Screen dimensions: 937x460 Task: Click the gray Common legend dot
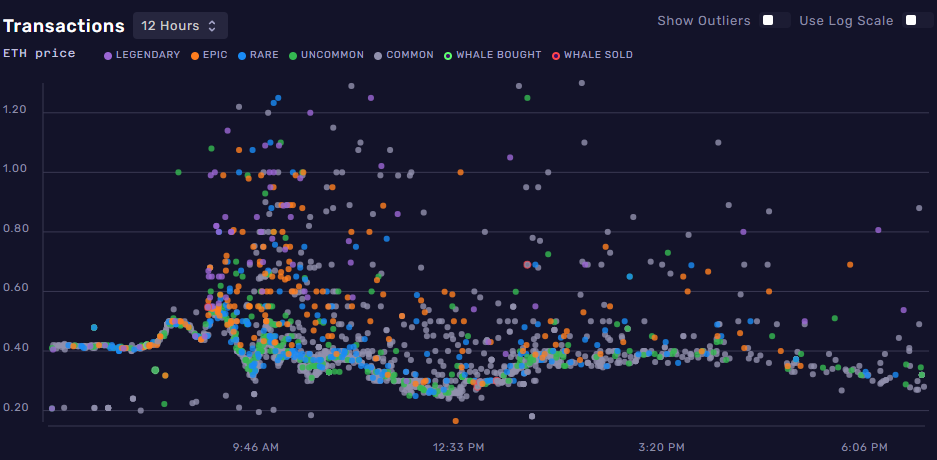tap(378, 55)
